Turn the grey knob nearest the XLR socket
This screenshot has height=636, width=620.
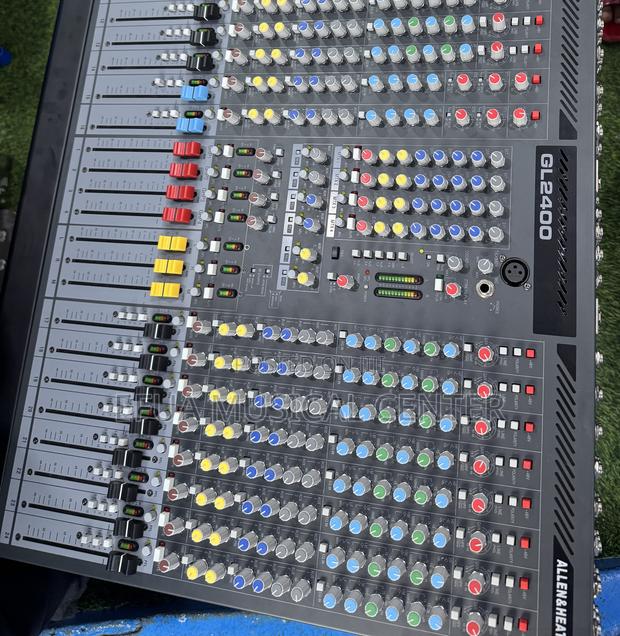pos(485,266)
